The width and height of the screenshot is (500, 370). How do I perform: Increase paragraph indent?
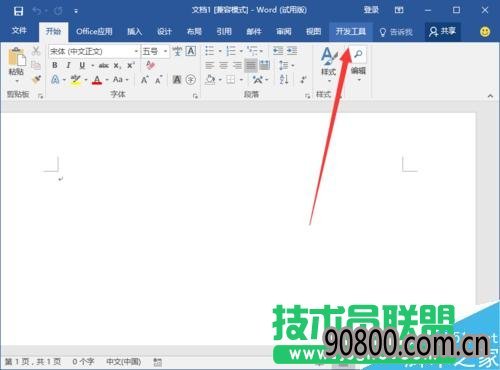coord(292,51)
